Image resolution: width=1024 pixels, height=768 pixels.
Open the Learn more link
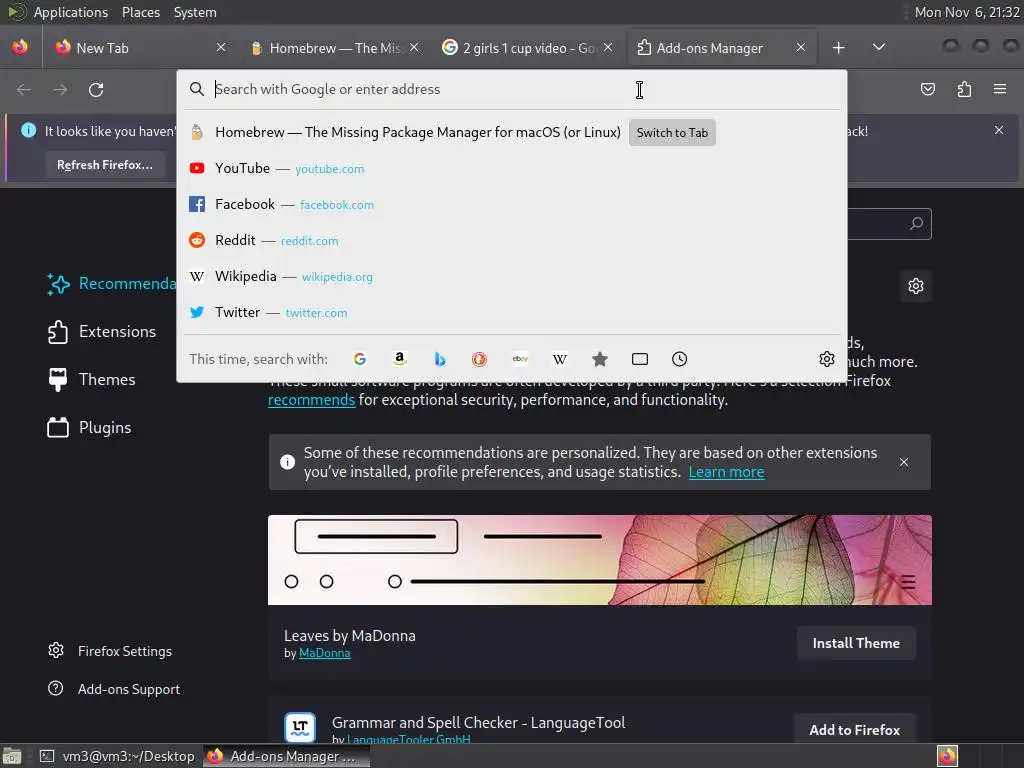click(x=726, y=472)
